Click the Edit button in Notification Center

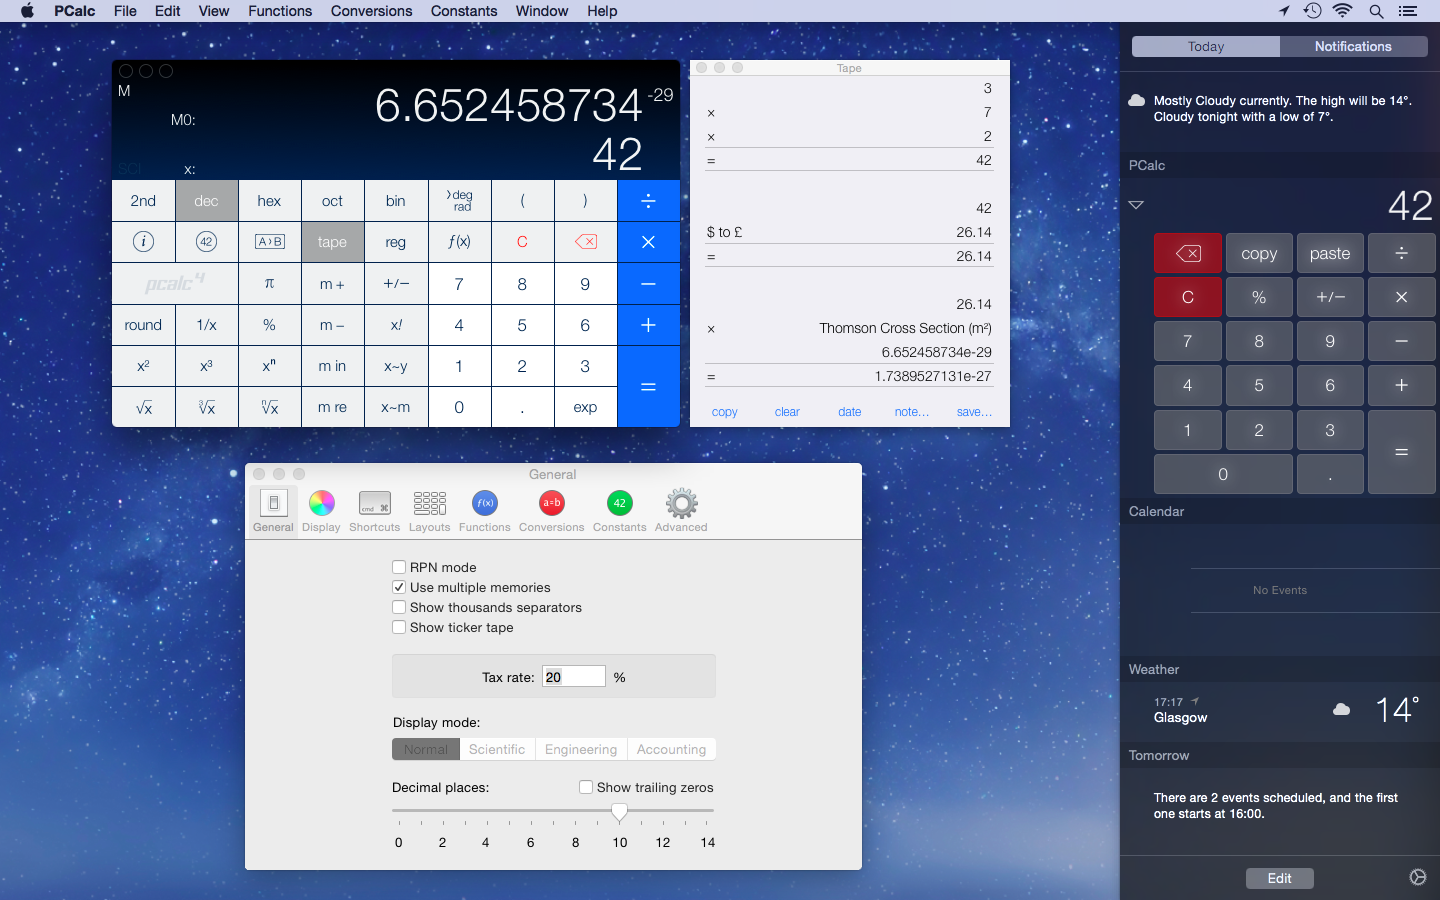1279,878
